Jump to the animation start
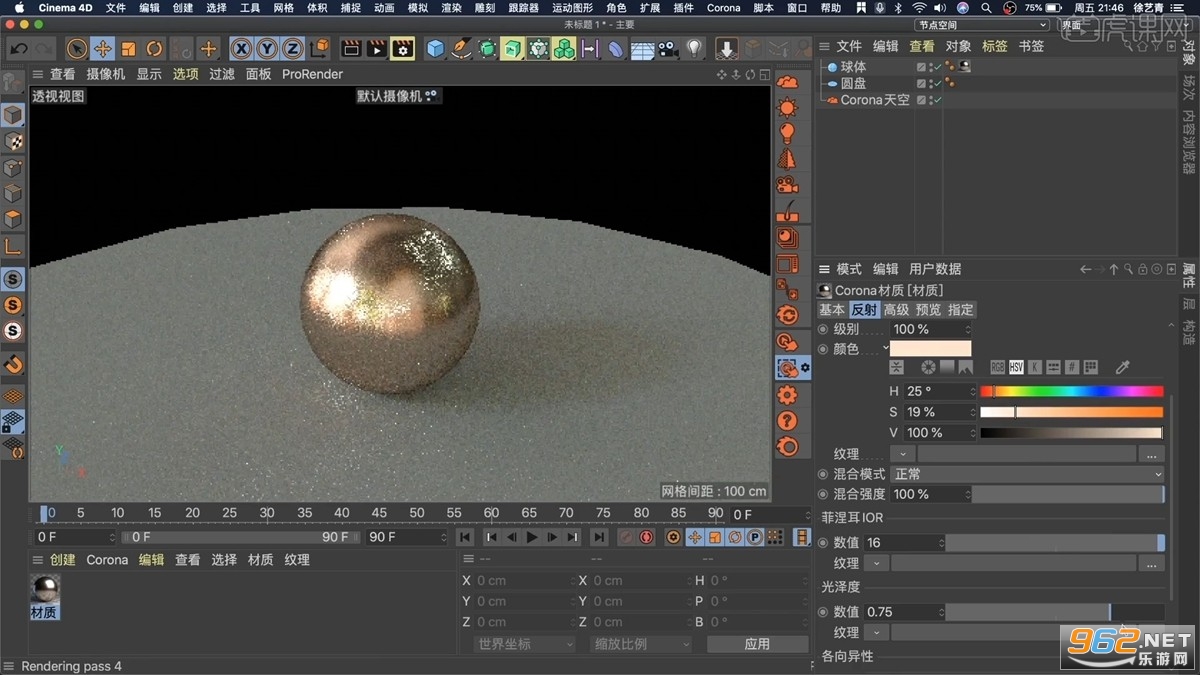This screenshot has width=1200, height=675. pyautogui.click(x=465, y=537)
